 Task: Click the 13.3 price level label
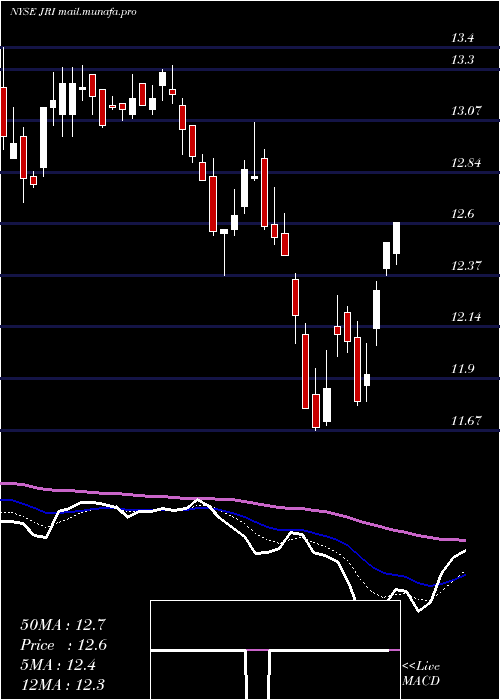(x=462, y=60)
